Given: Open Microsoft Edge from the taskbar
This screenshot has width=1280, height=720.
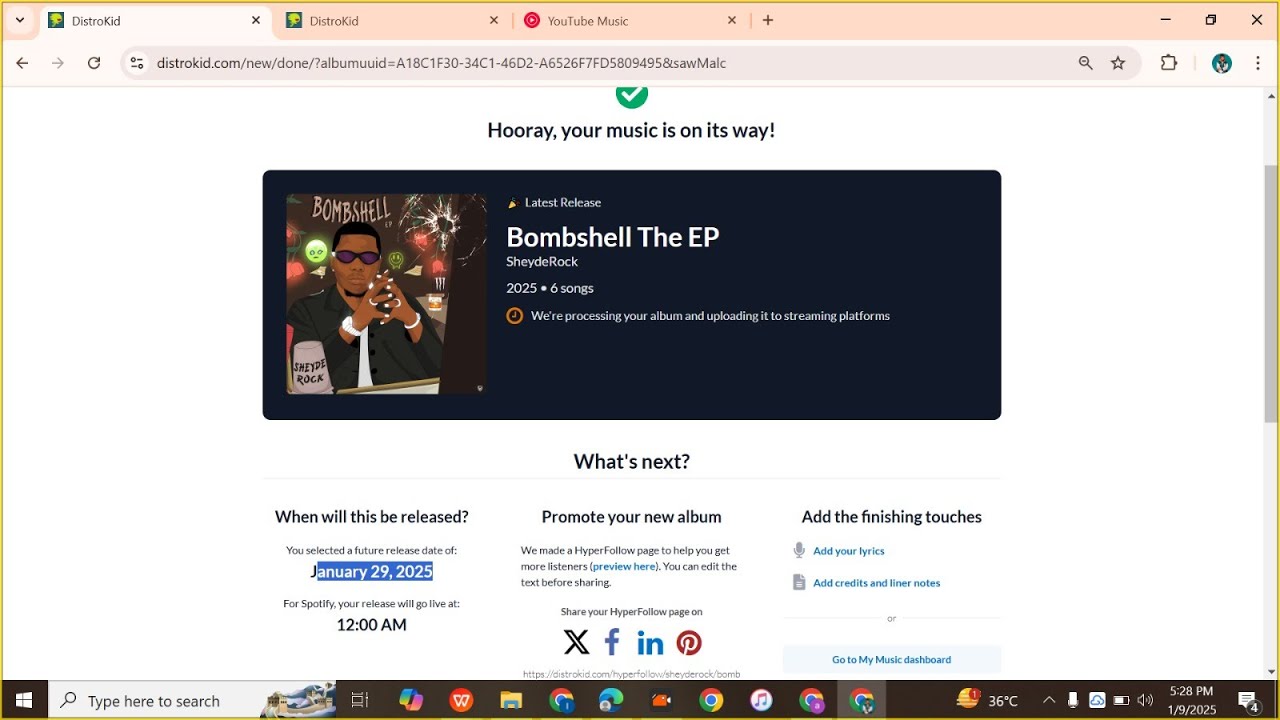Looking at the screenshot, I should [611, 700].
